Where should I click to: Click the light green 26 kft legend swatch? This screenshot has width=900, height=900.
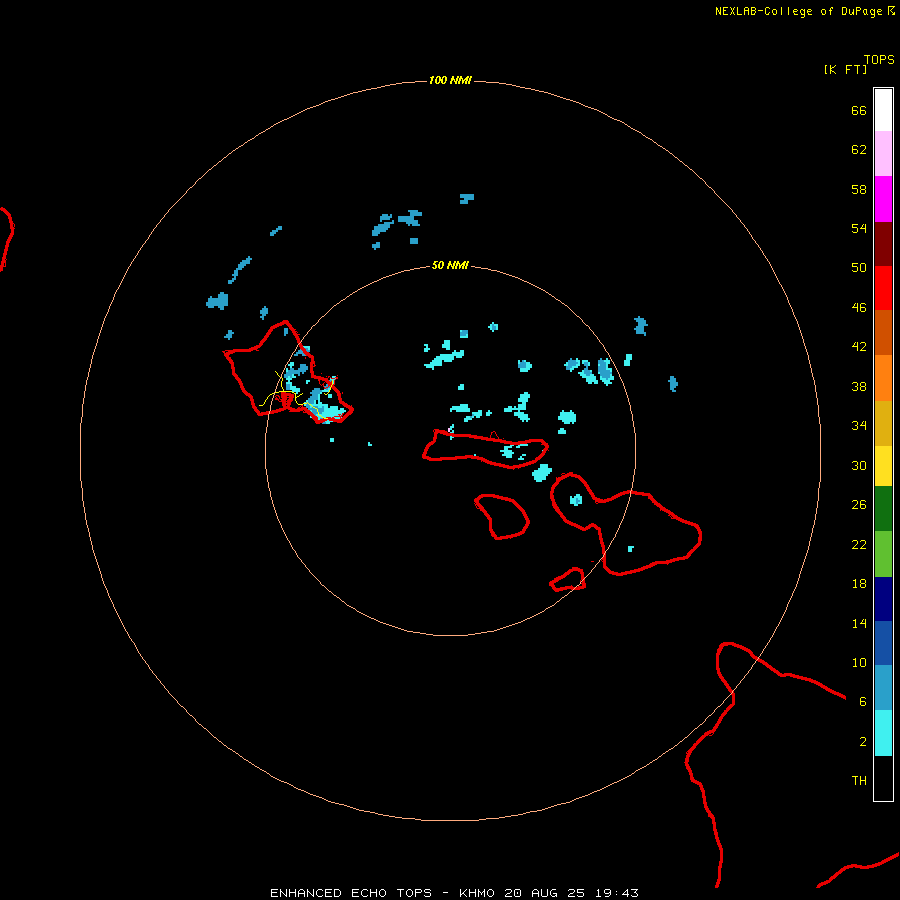coord(883,554)
